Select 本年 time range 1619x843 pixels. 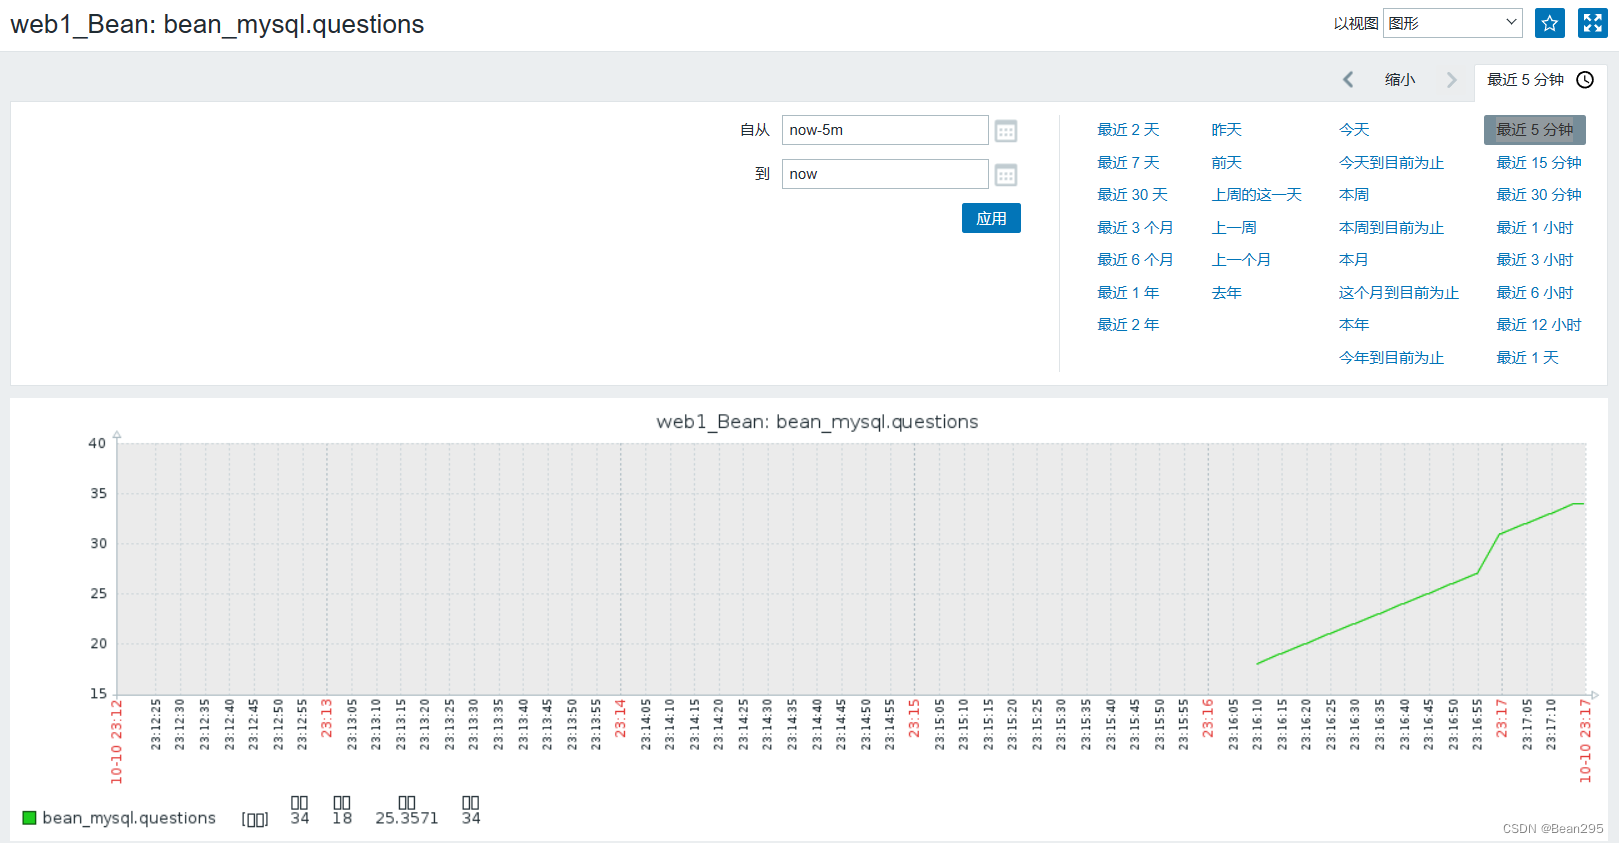coord(1354,325)
